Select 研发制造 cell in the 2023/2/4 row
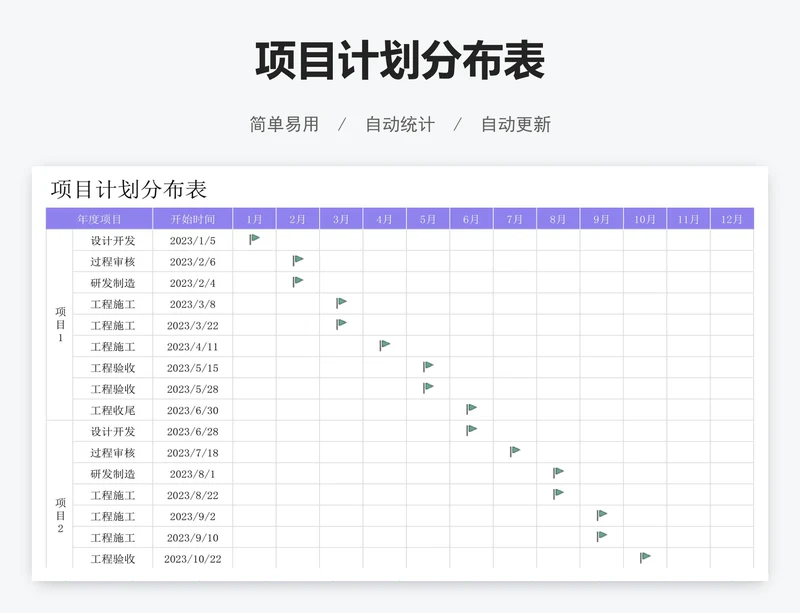The height and width of the screenshot is (613, 800). pos(113,283)
